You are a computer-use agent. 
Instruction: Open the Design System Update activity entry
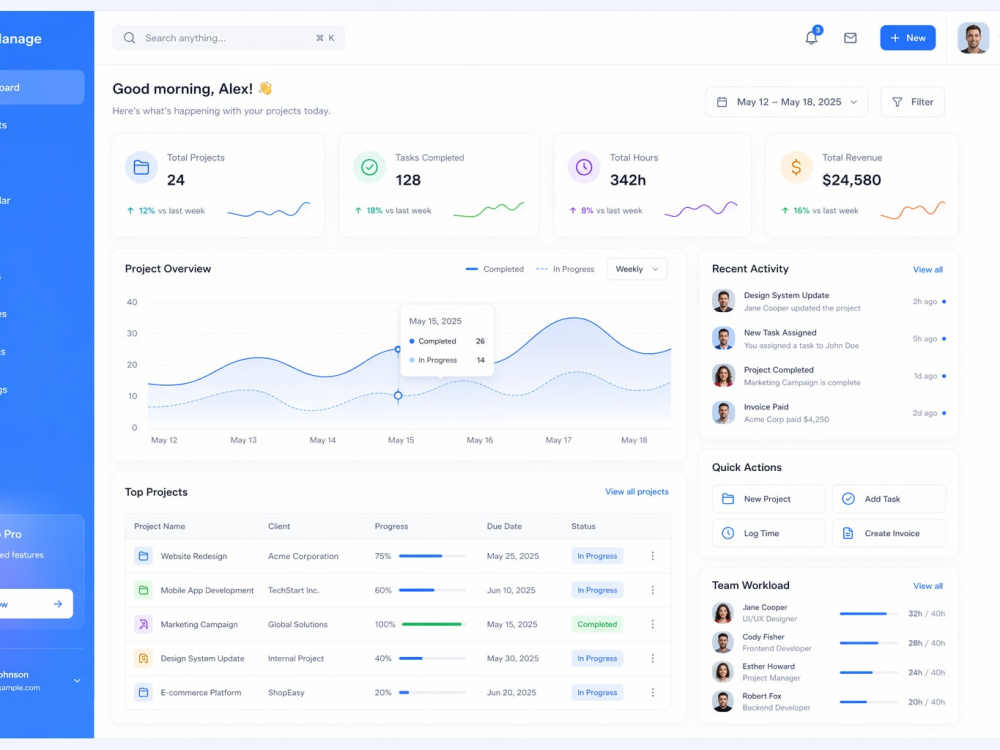pos(828,301)
